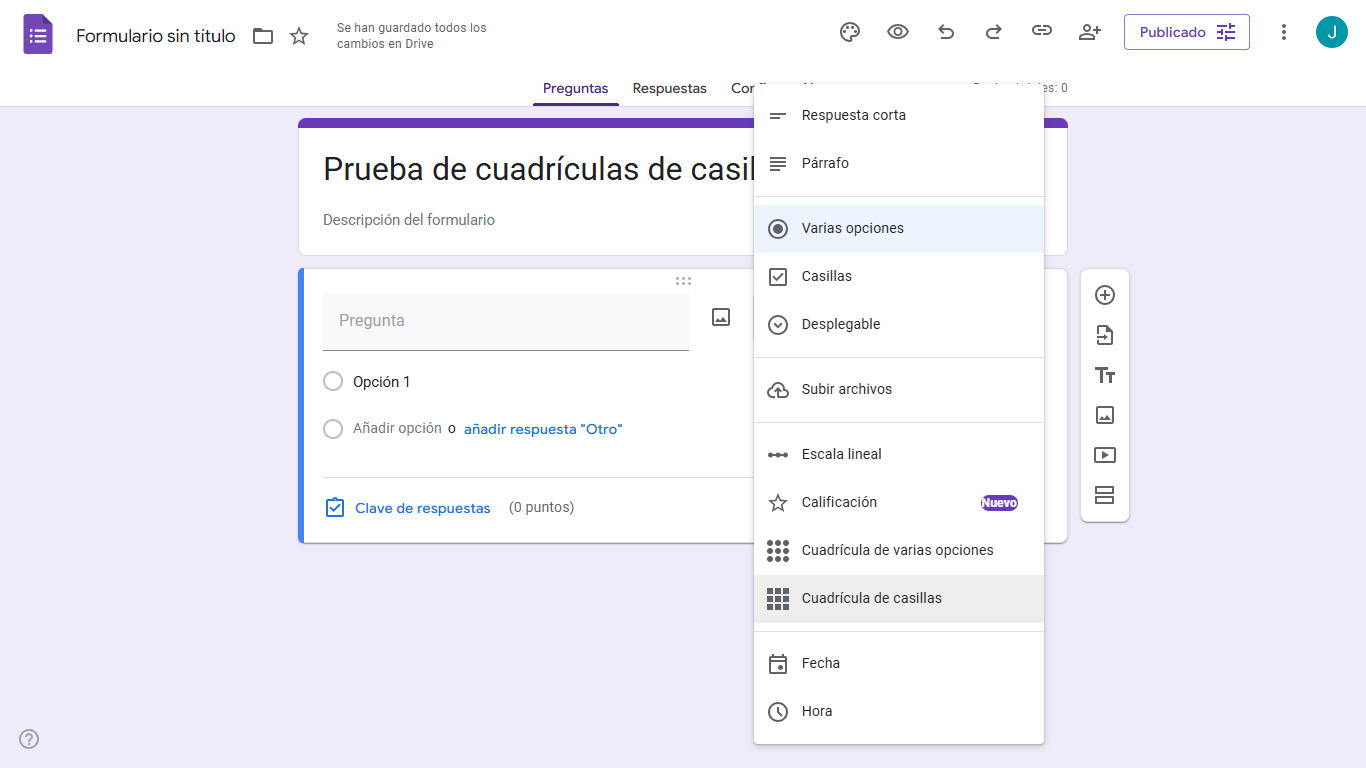The image size is (1366, 768).
Task: Click the undo arrow icon
Action: pos(946,32)
